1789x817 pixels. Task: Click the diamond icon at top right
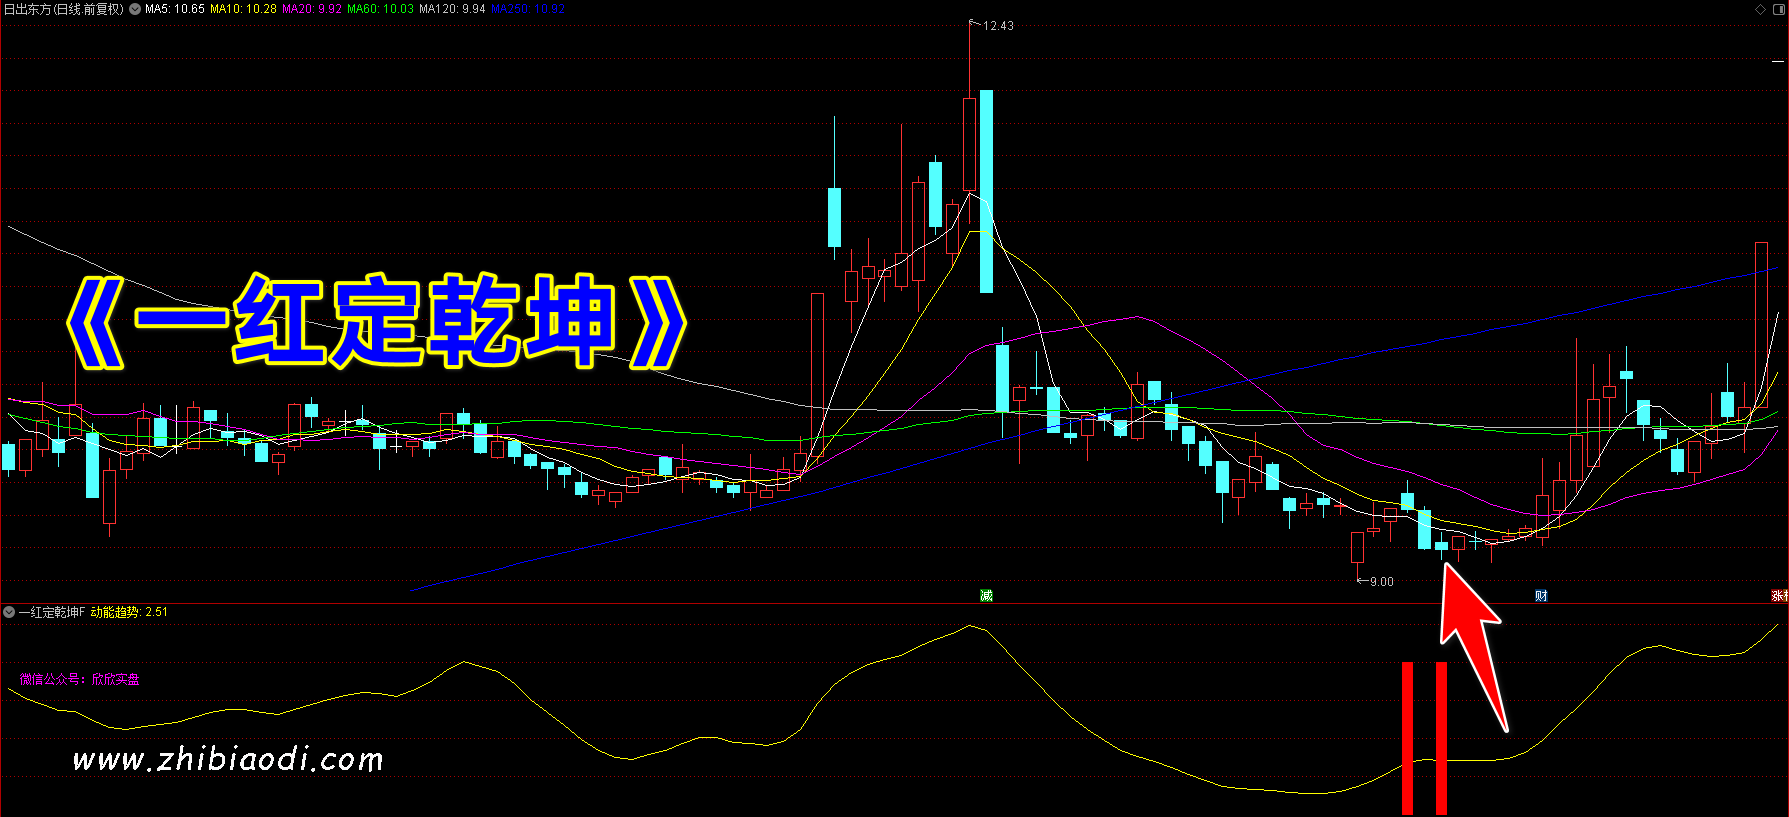pos(1761,9)
